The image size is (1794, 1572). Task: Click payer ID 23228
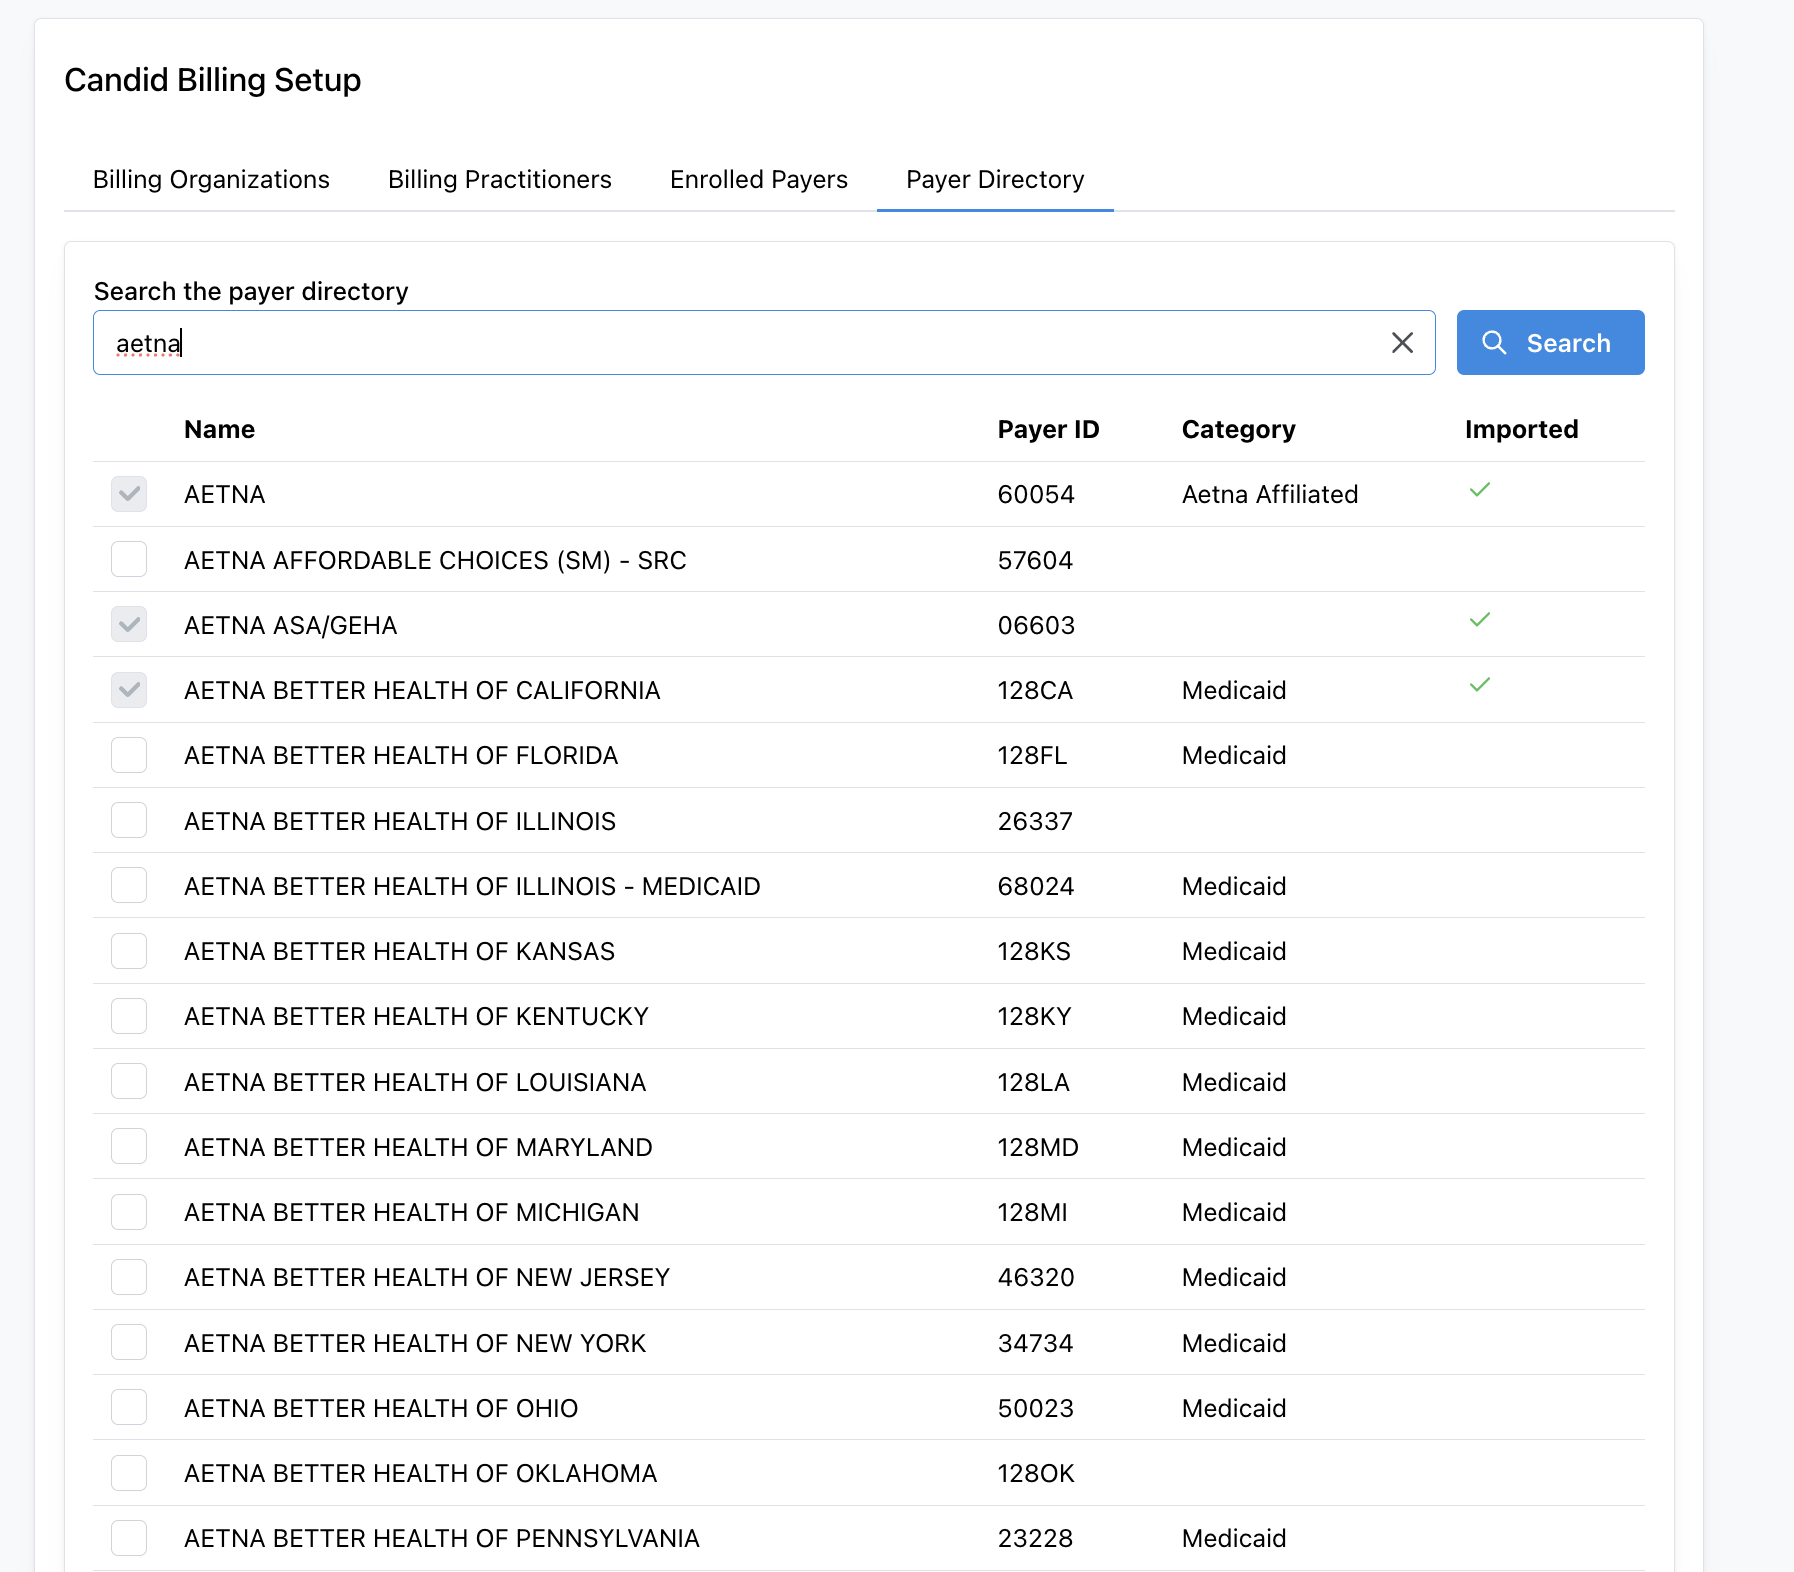[1035, 1538]
